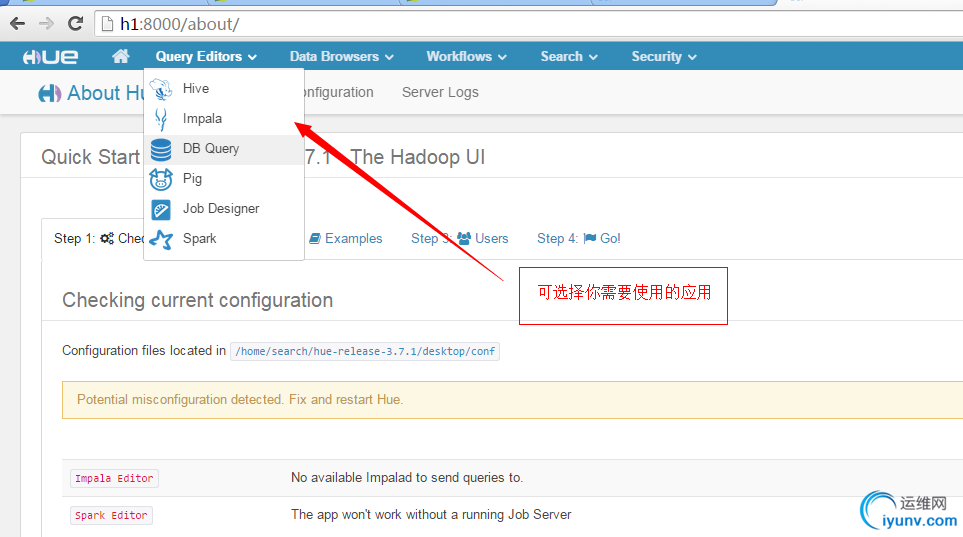
Task: Click 'No available Impalad to send queries to.'
Action: [x=407, y=477]
